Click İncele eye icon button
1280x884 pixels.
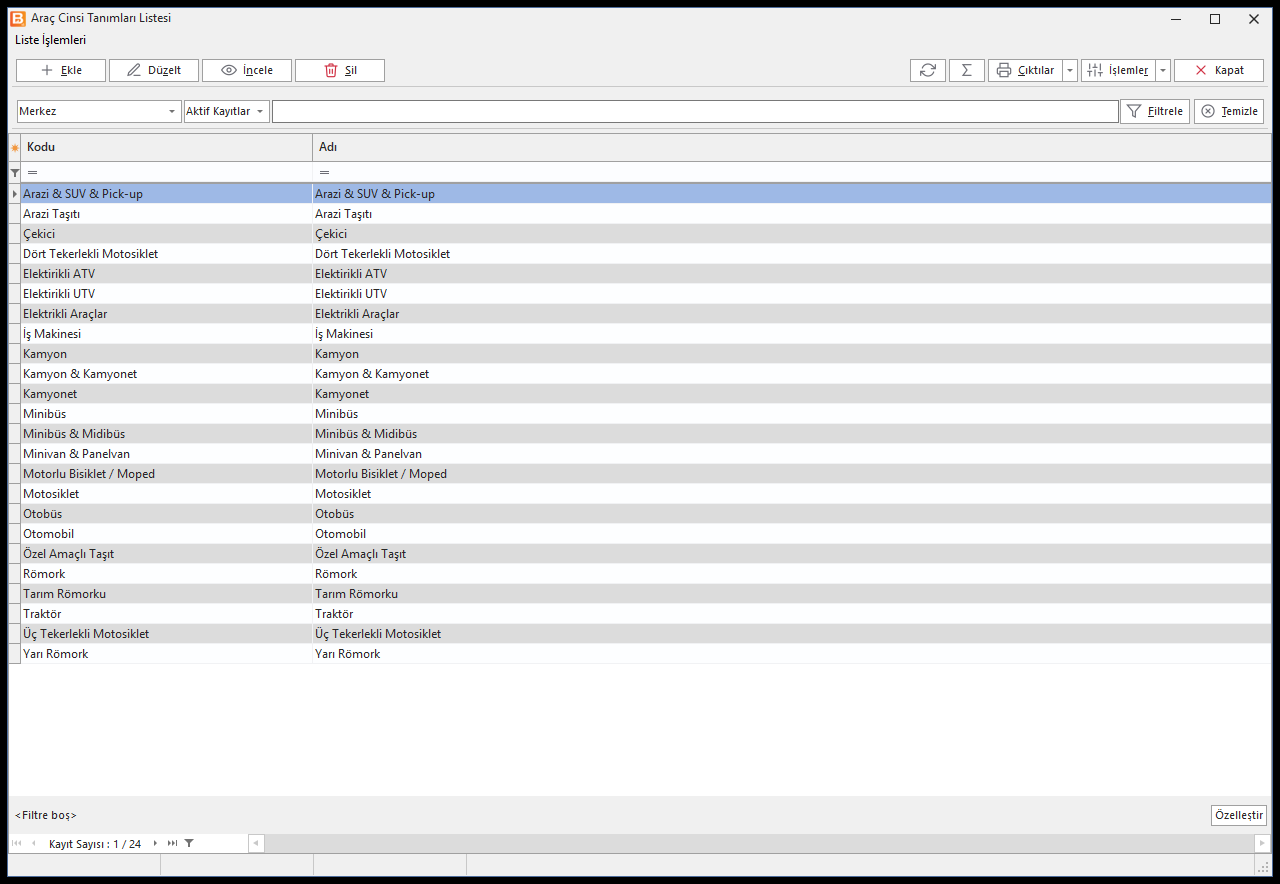click(x=247, y=70)
